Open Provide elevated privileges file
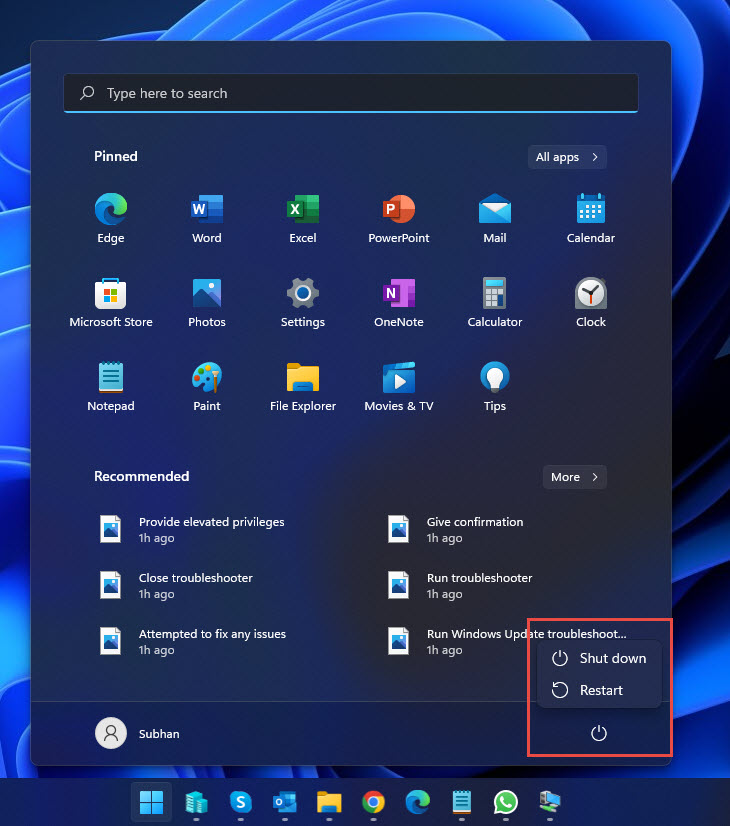 pyautogui.click(x=192, y=529)
